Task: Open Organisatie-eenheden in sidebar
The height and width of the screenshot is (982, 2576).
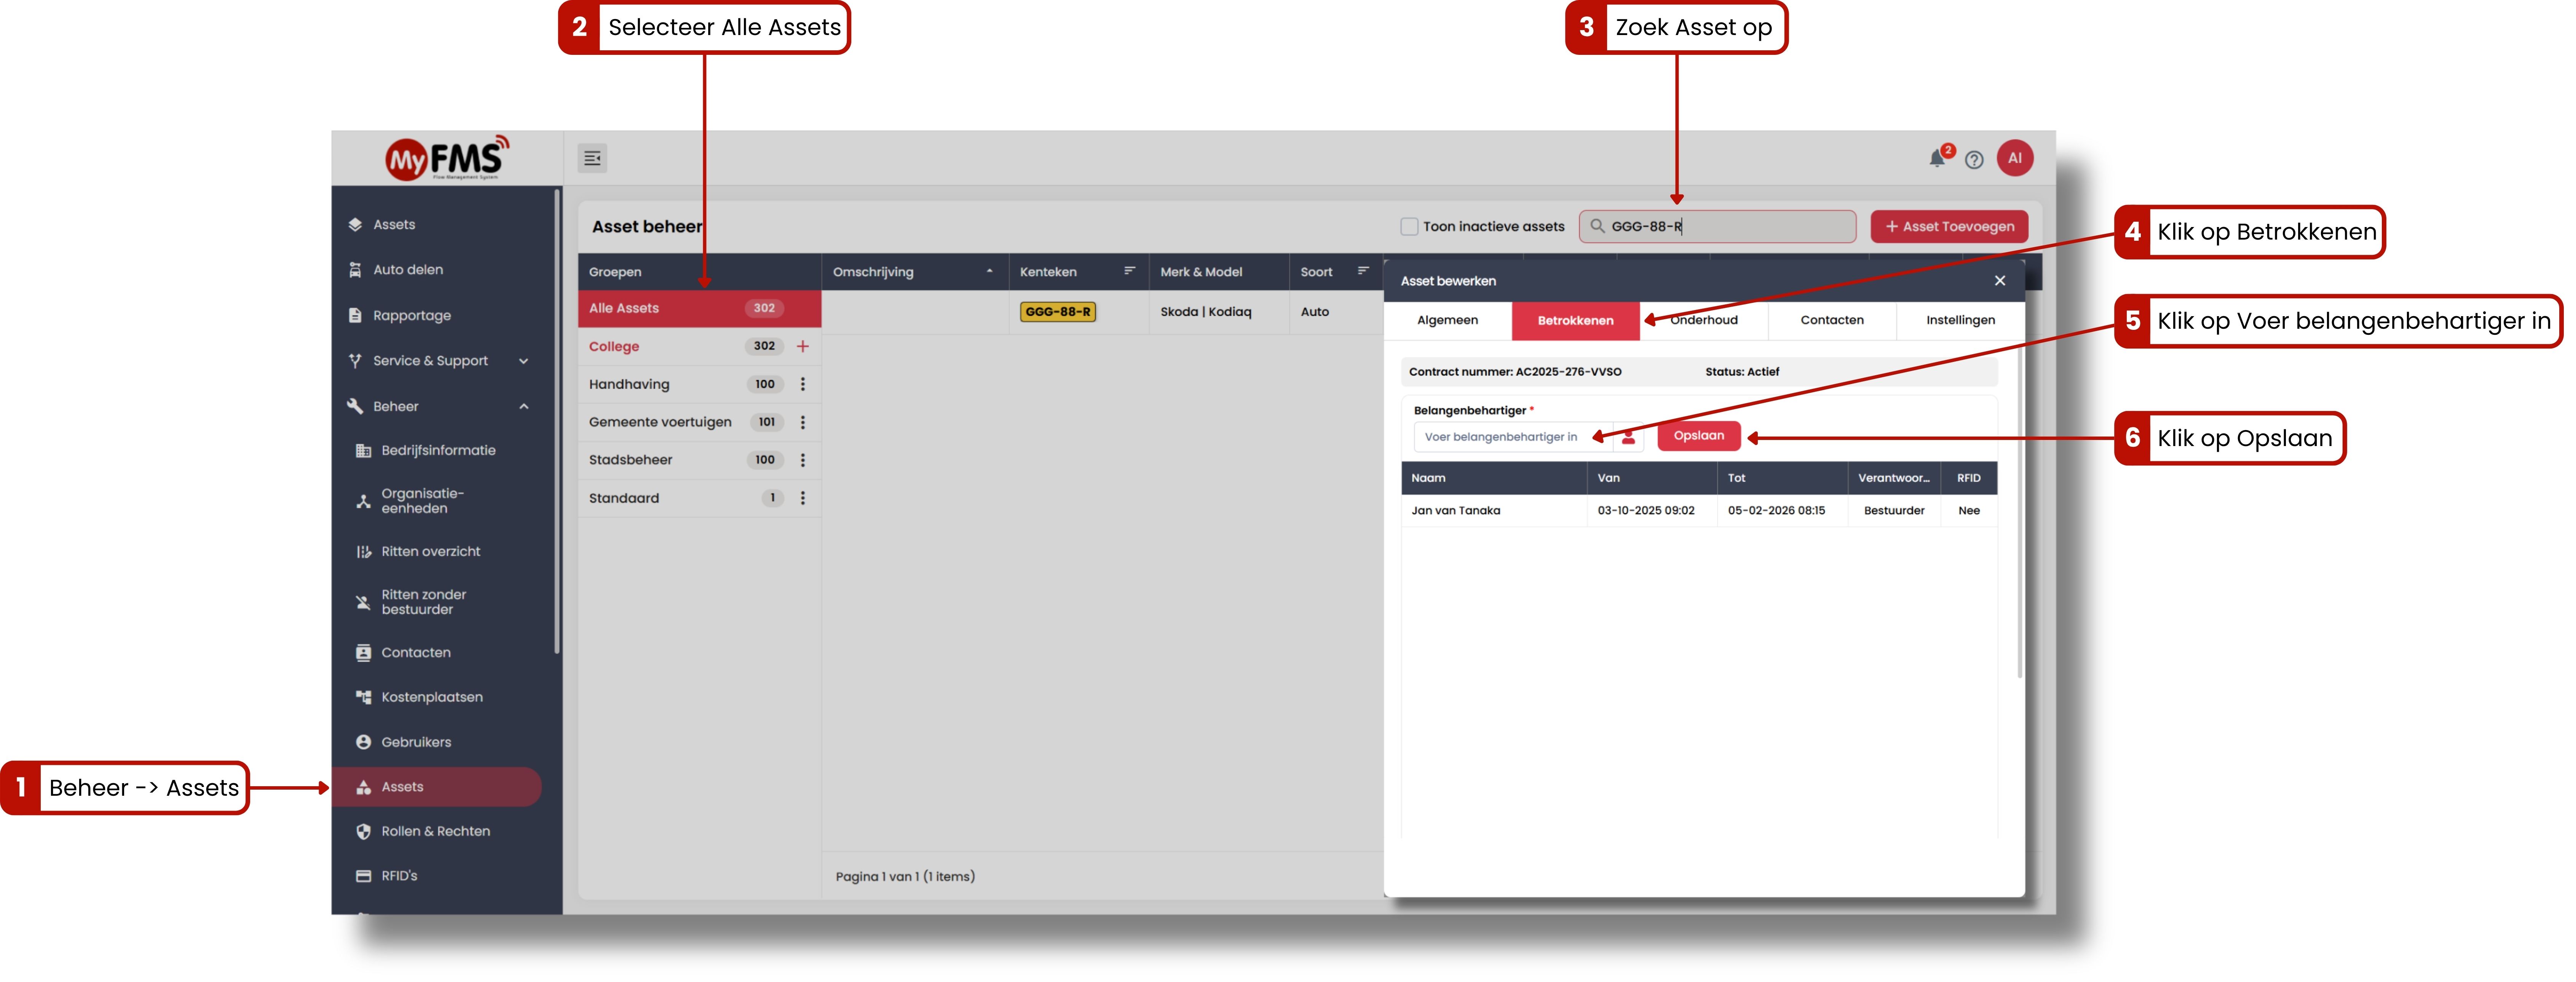Action: (x=422, y=501)
